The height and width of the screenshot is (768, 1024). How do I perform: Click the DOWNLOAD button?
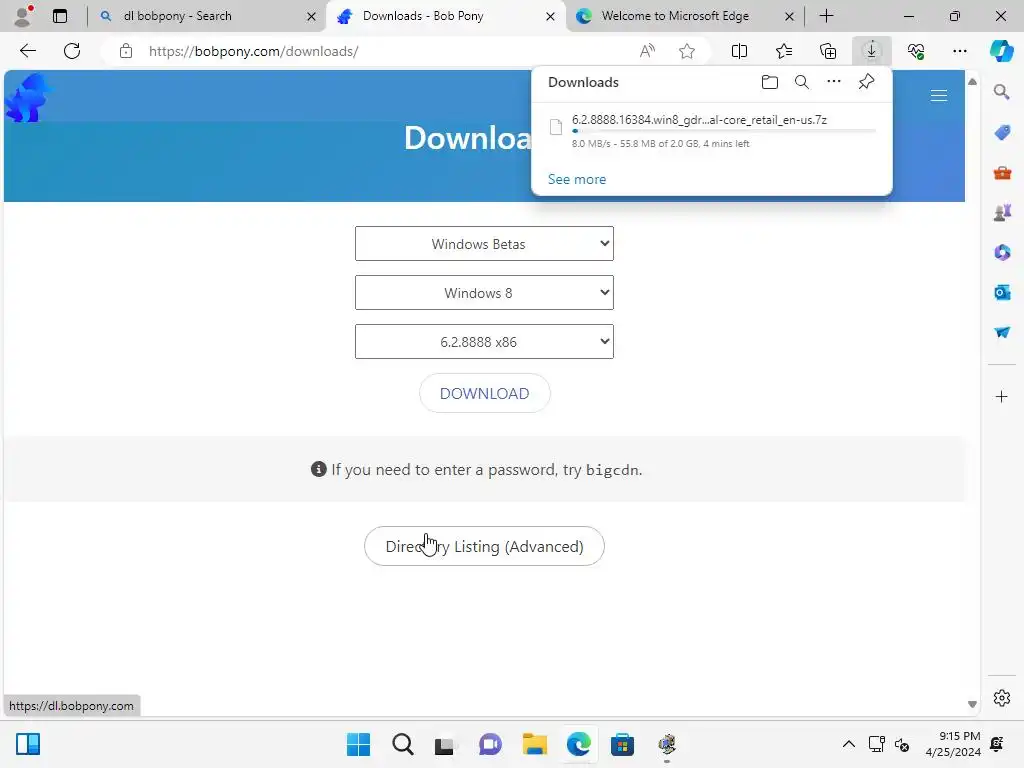click(485, 393)
